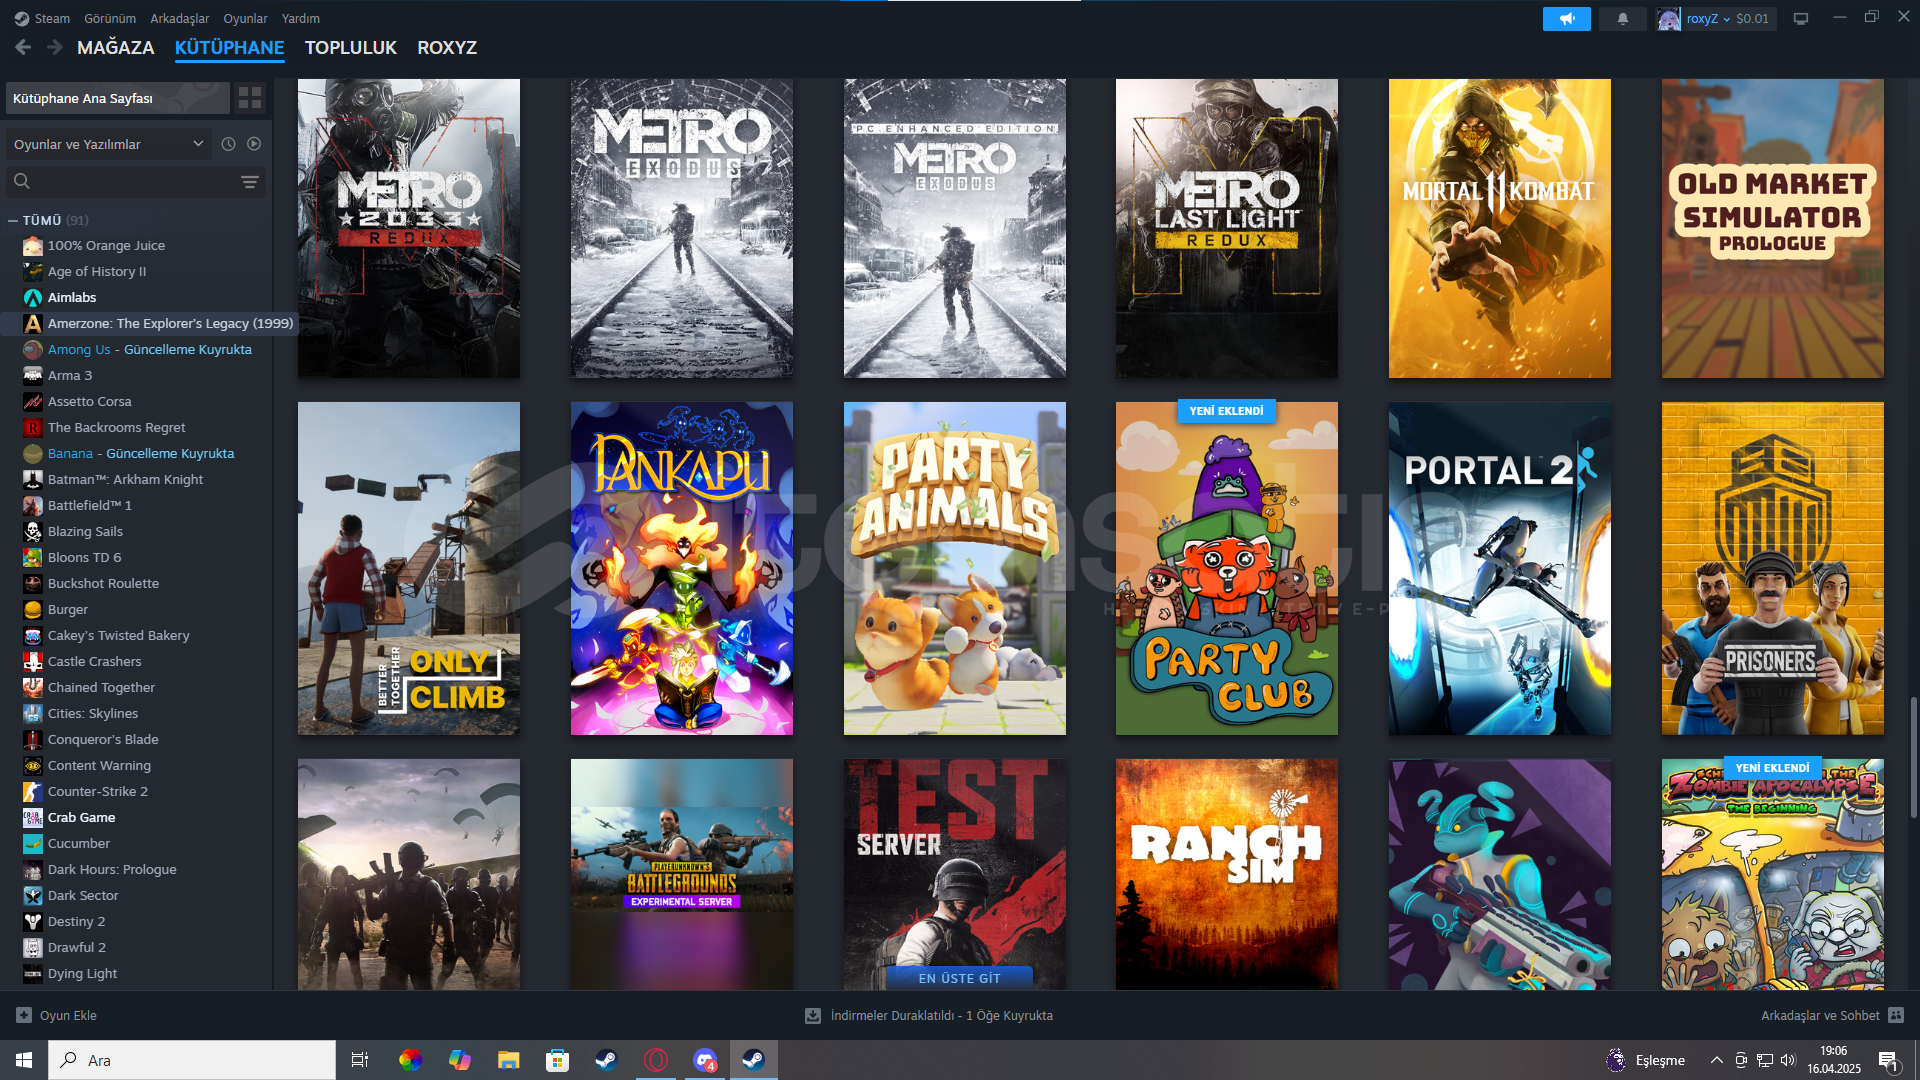
Task: Select Cities: Skylines in list
Action: coord(93,714)
